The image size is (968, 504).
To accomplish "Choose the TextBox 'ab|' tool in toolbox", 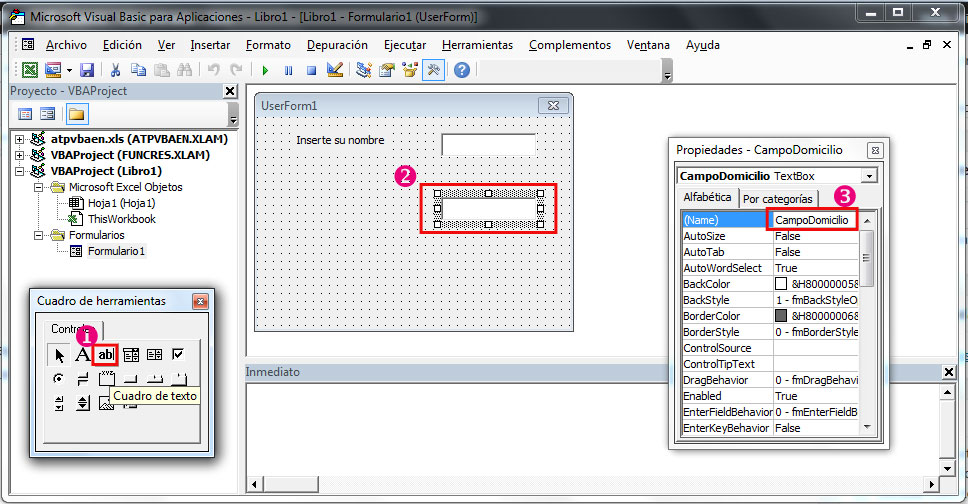I will point(106,355).
